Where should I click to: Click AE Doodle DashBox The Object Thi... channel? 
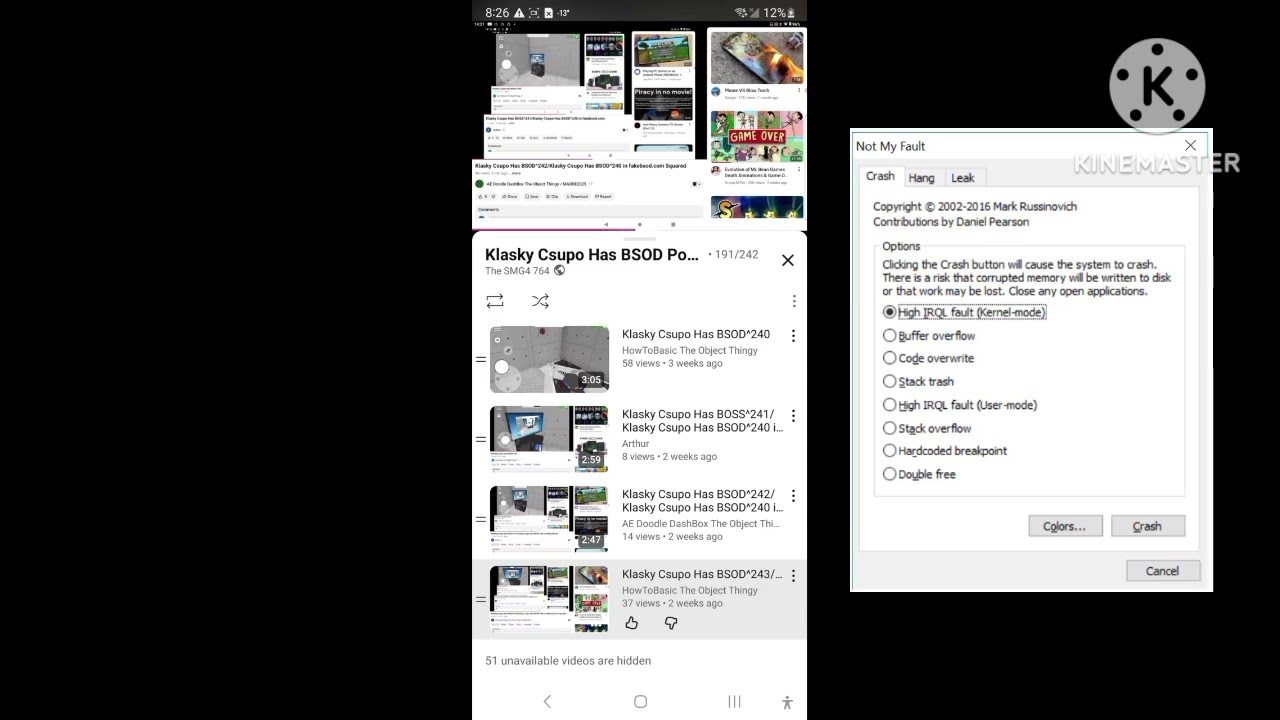coord(701,523)
